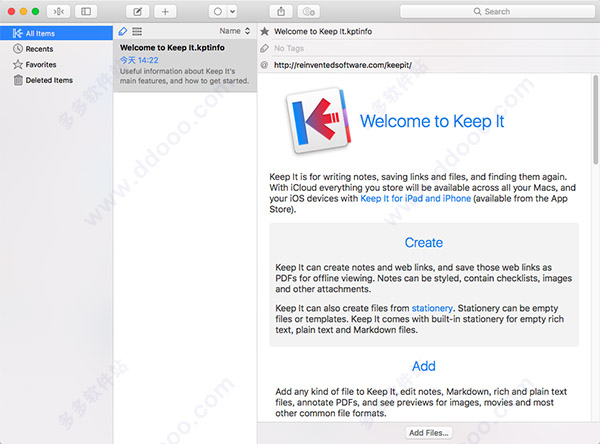Click the 今天 14:22 date text
The width and height of the screenshot is (600, 444).
[139, 60]
